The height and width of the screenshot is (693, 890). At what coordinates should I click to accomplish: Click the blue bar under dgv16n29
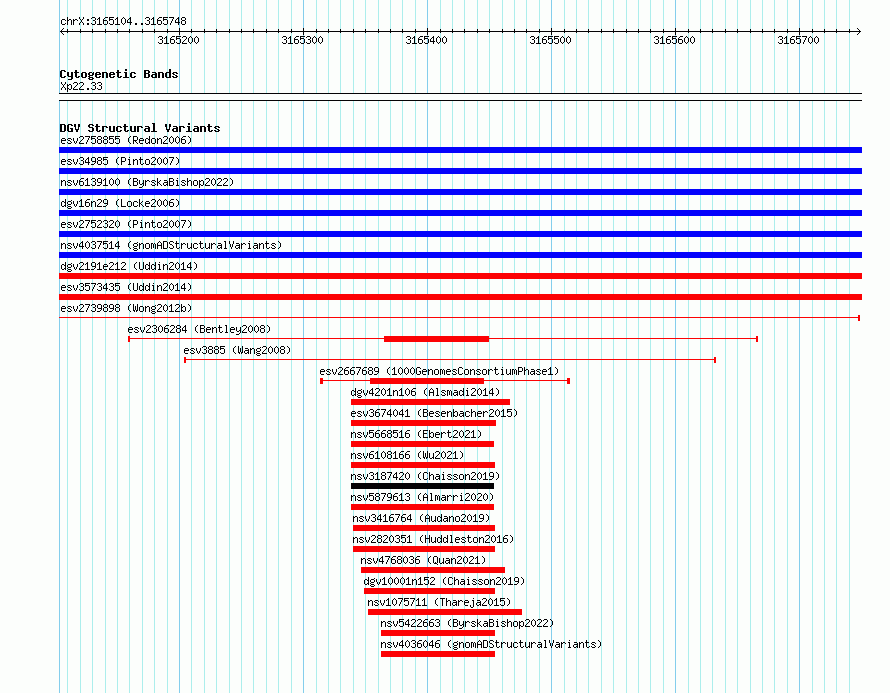(x=460, y=213)
